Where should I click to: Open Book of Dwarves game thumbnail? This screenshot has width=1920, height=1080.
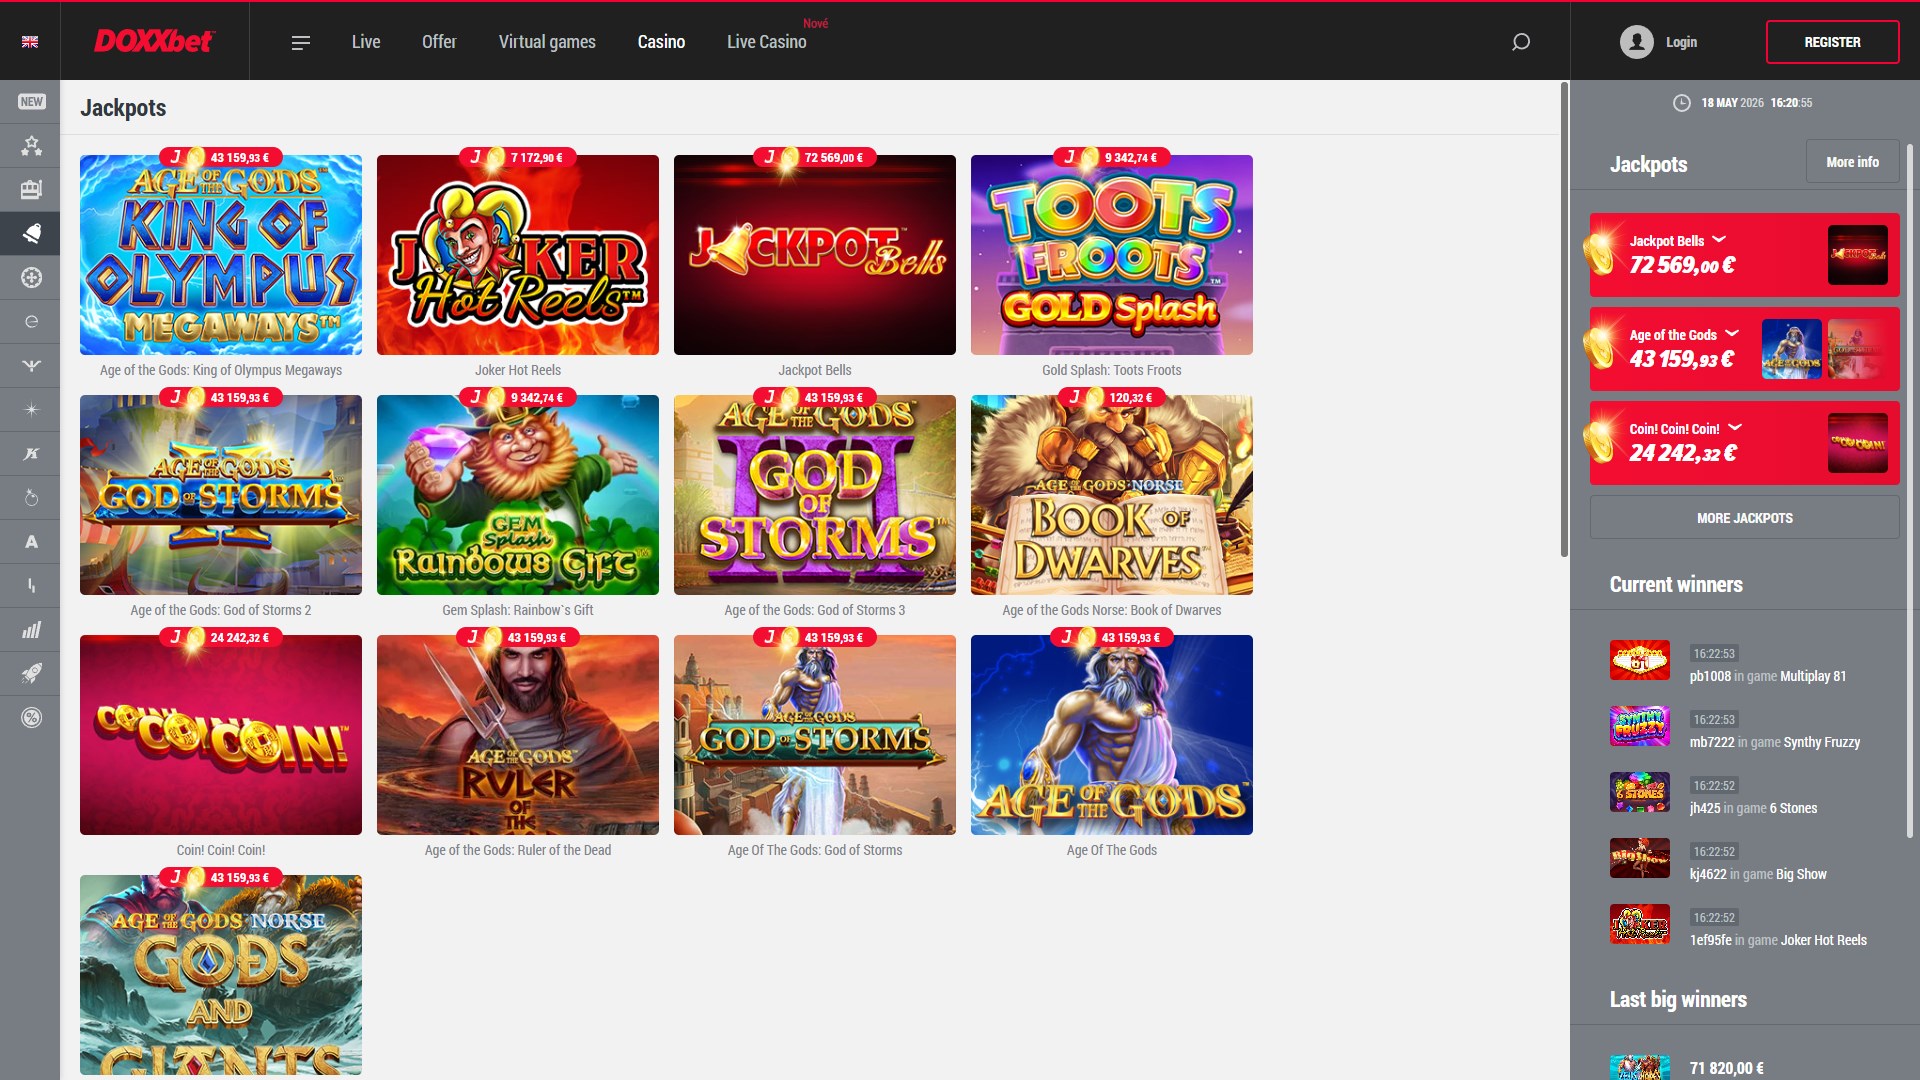[1112, 495]
